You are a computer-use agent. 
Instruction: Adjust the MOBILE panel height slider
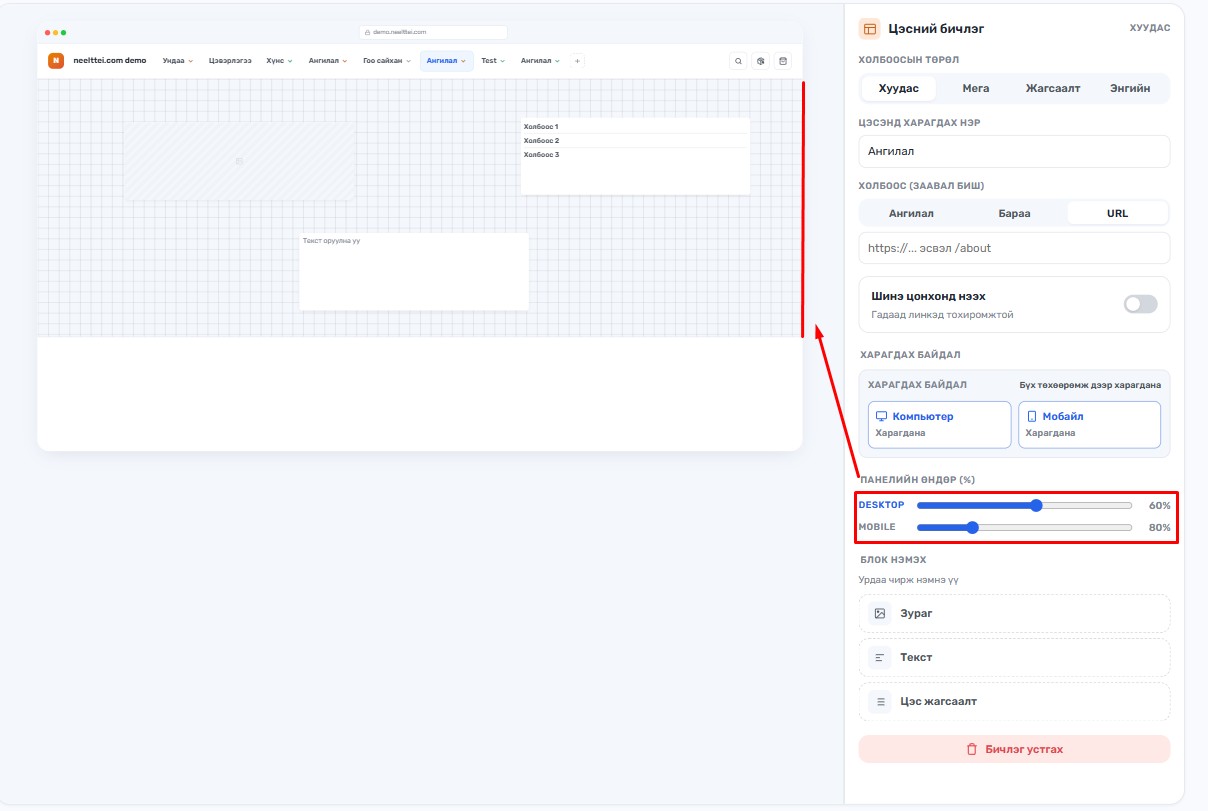tap(1024, 527)
